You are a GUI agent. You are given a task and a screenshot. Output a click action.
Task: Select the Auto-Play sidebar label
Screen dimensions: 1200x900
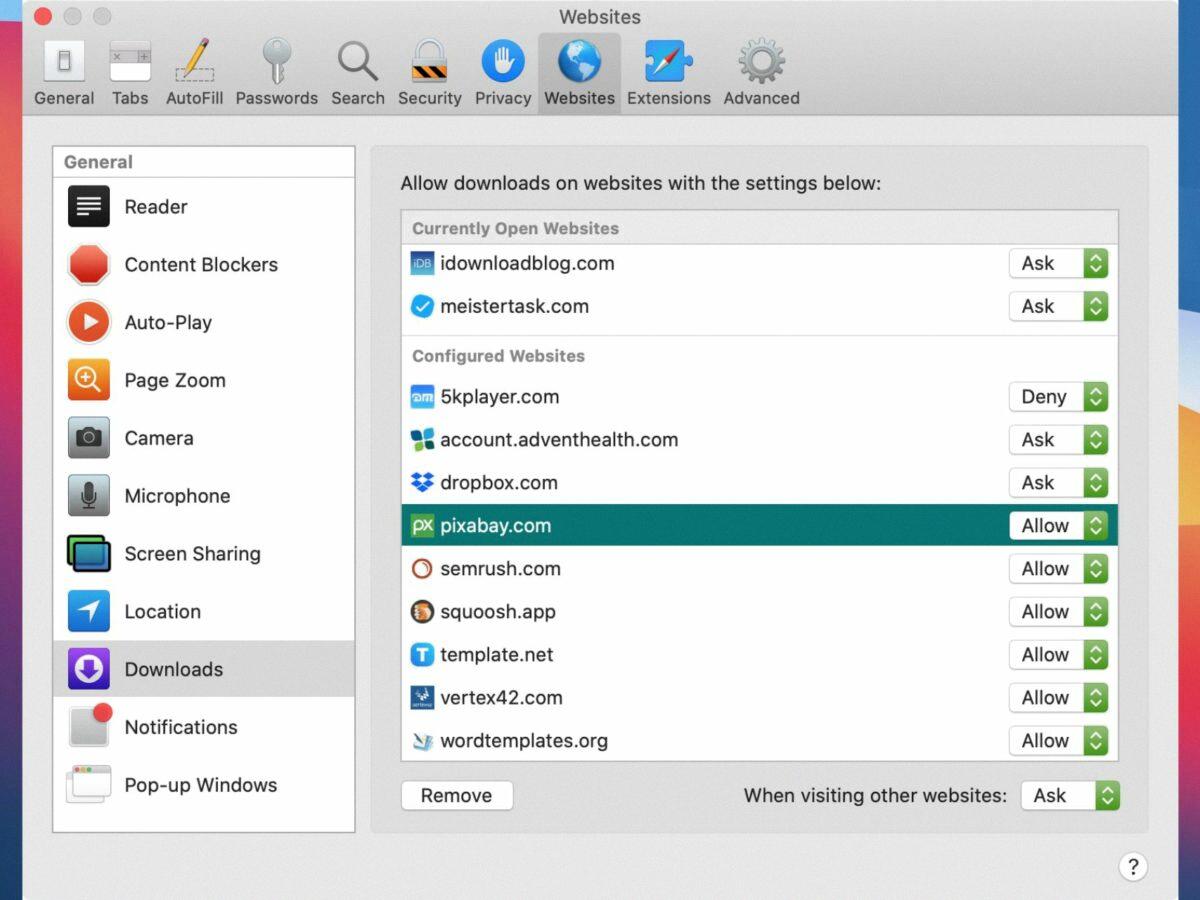click(168, 323)
